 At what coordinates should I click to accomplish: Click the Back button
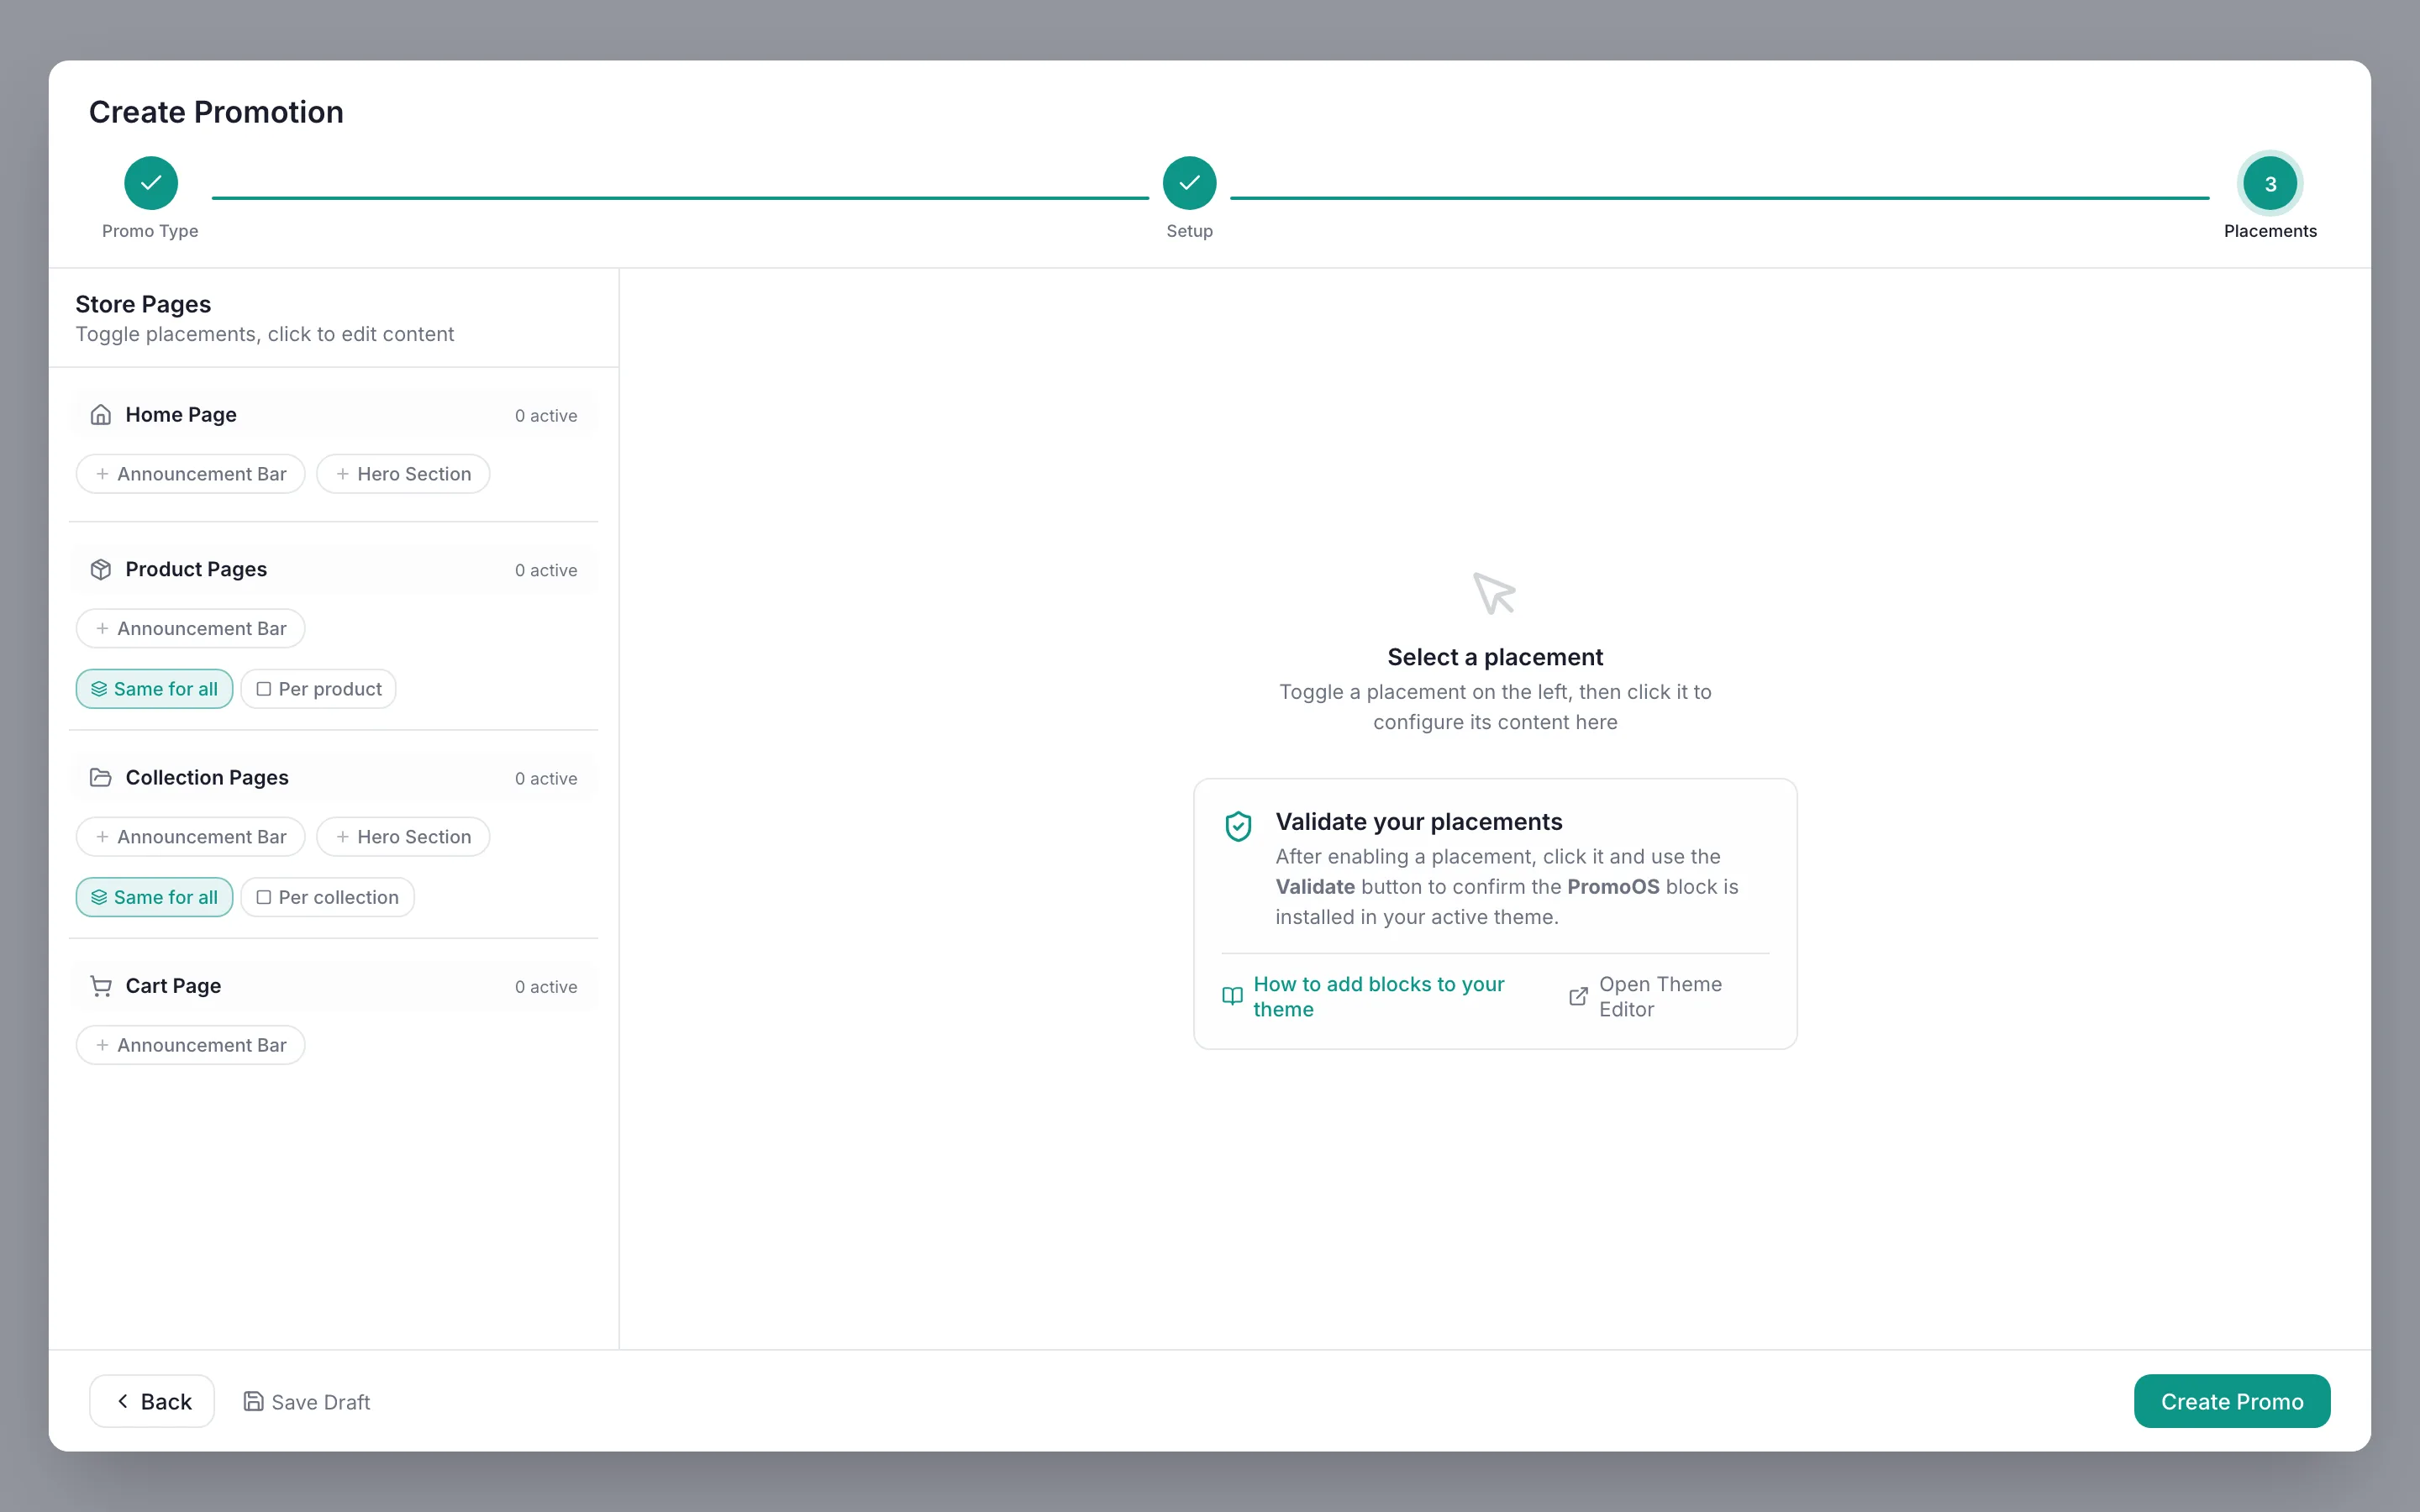click(x=152, y=1401)
